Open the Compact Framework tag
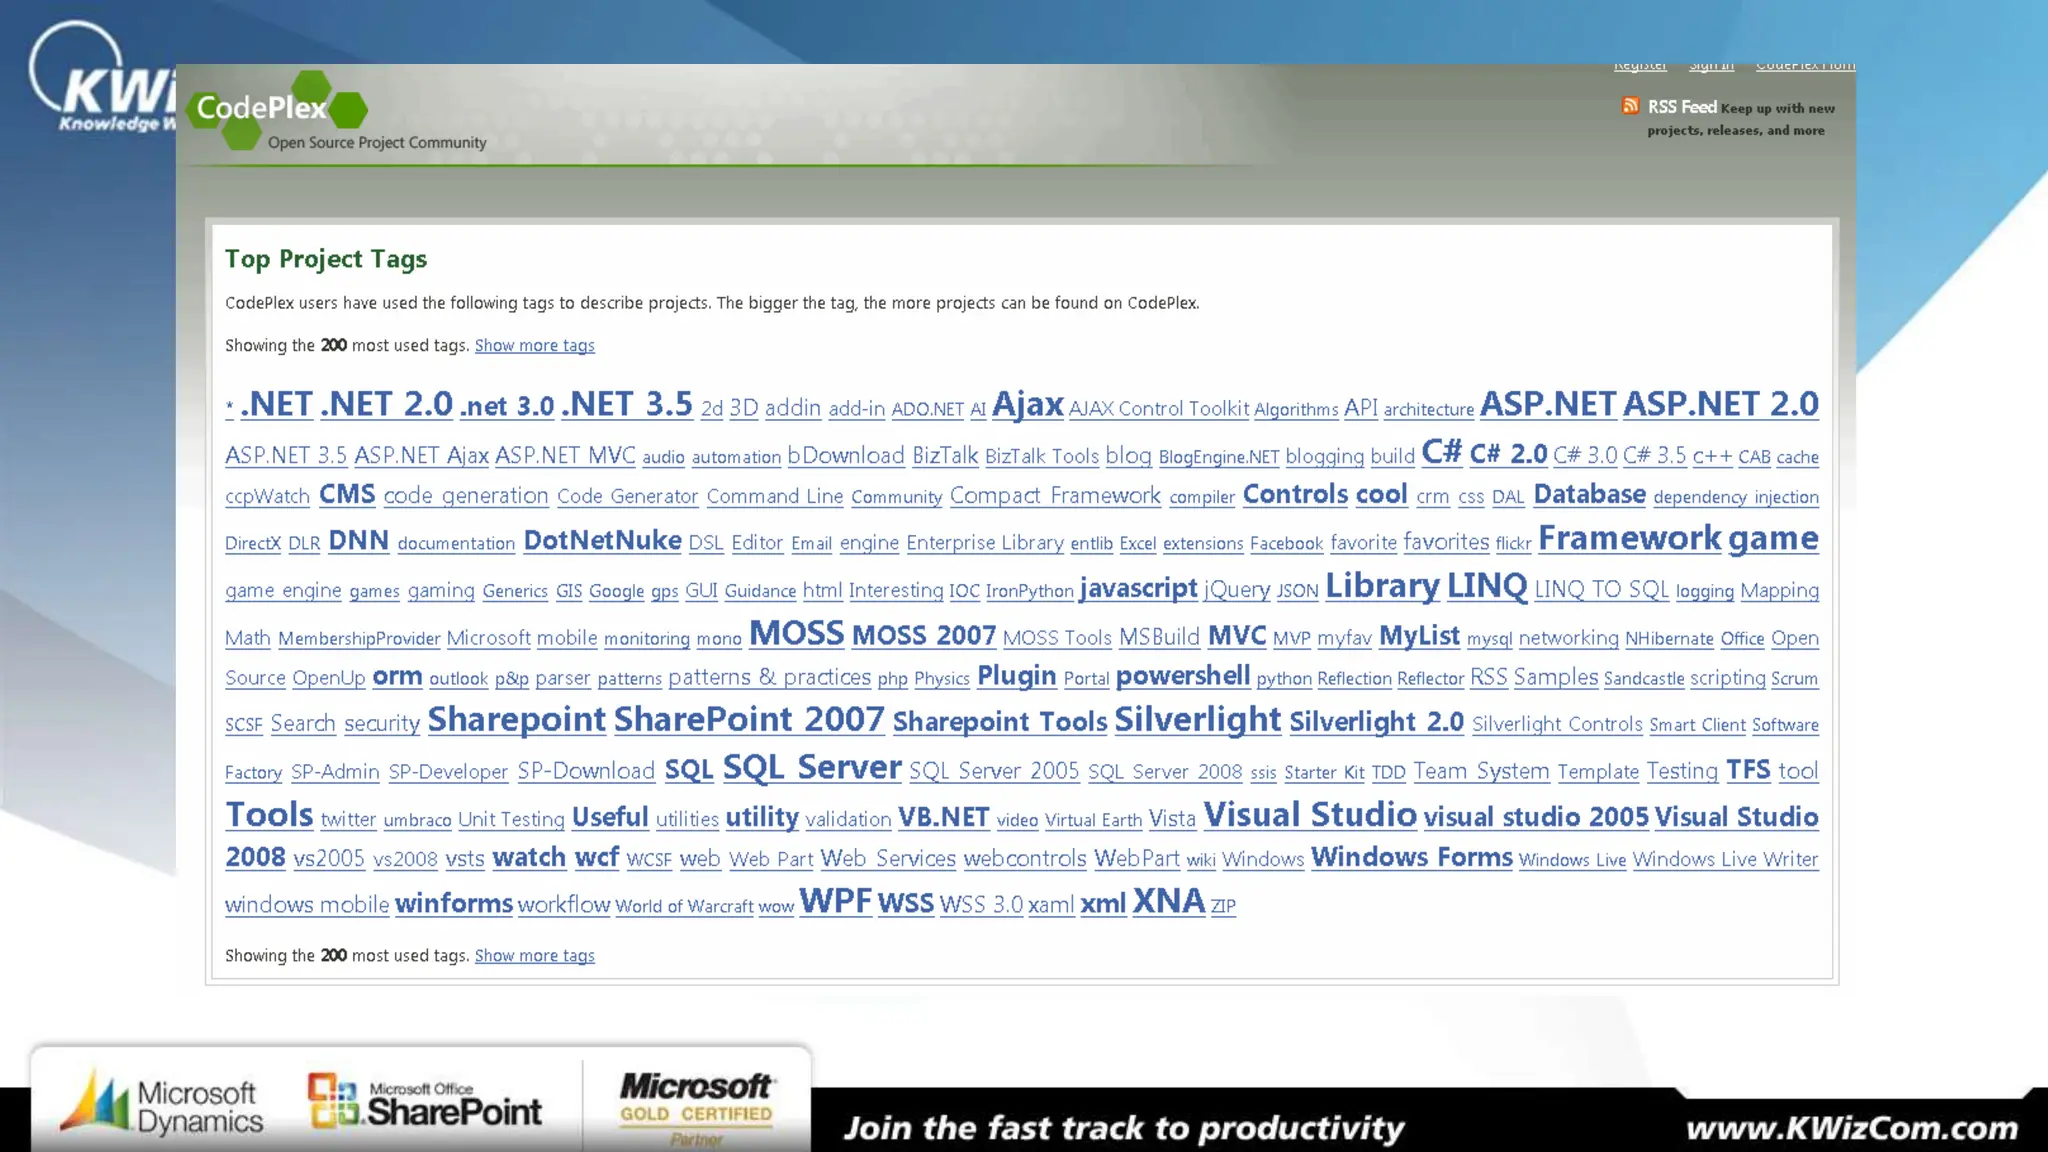This screenshot has height=1152, width=2048. tap(1055, 496)
